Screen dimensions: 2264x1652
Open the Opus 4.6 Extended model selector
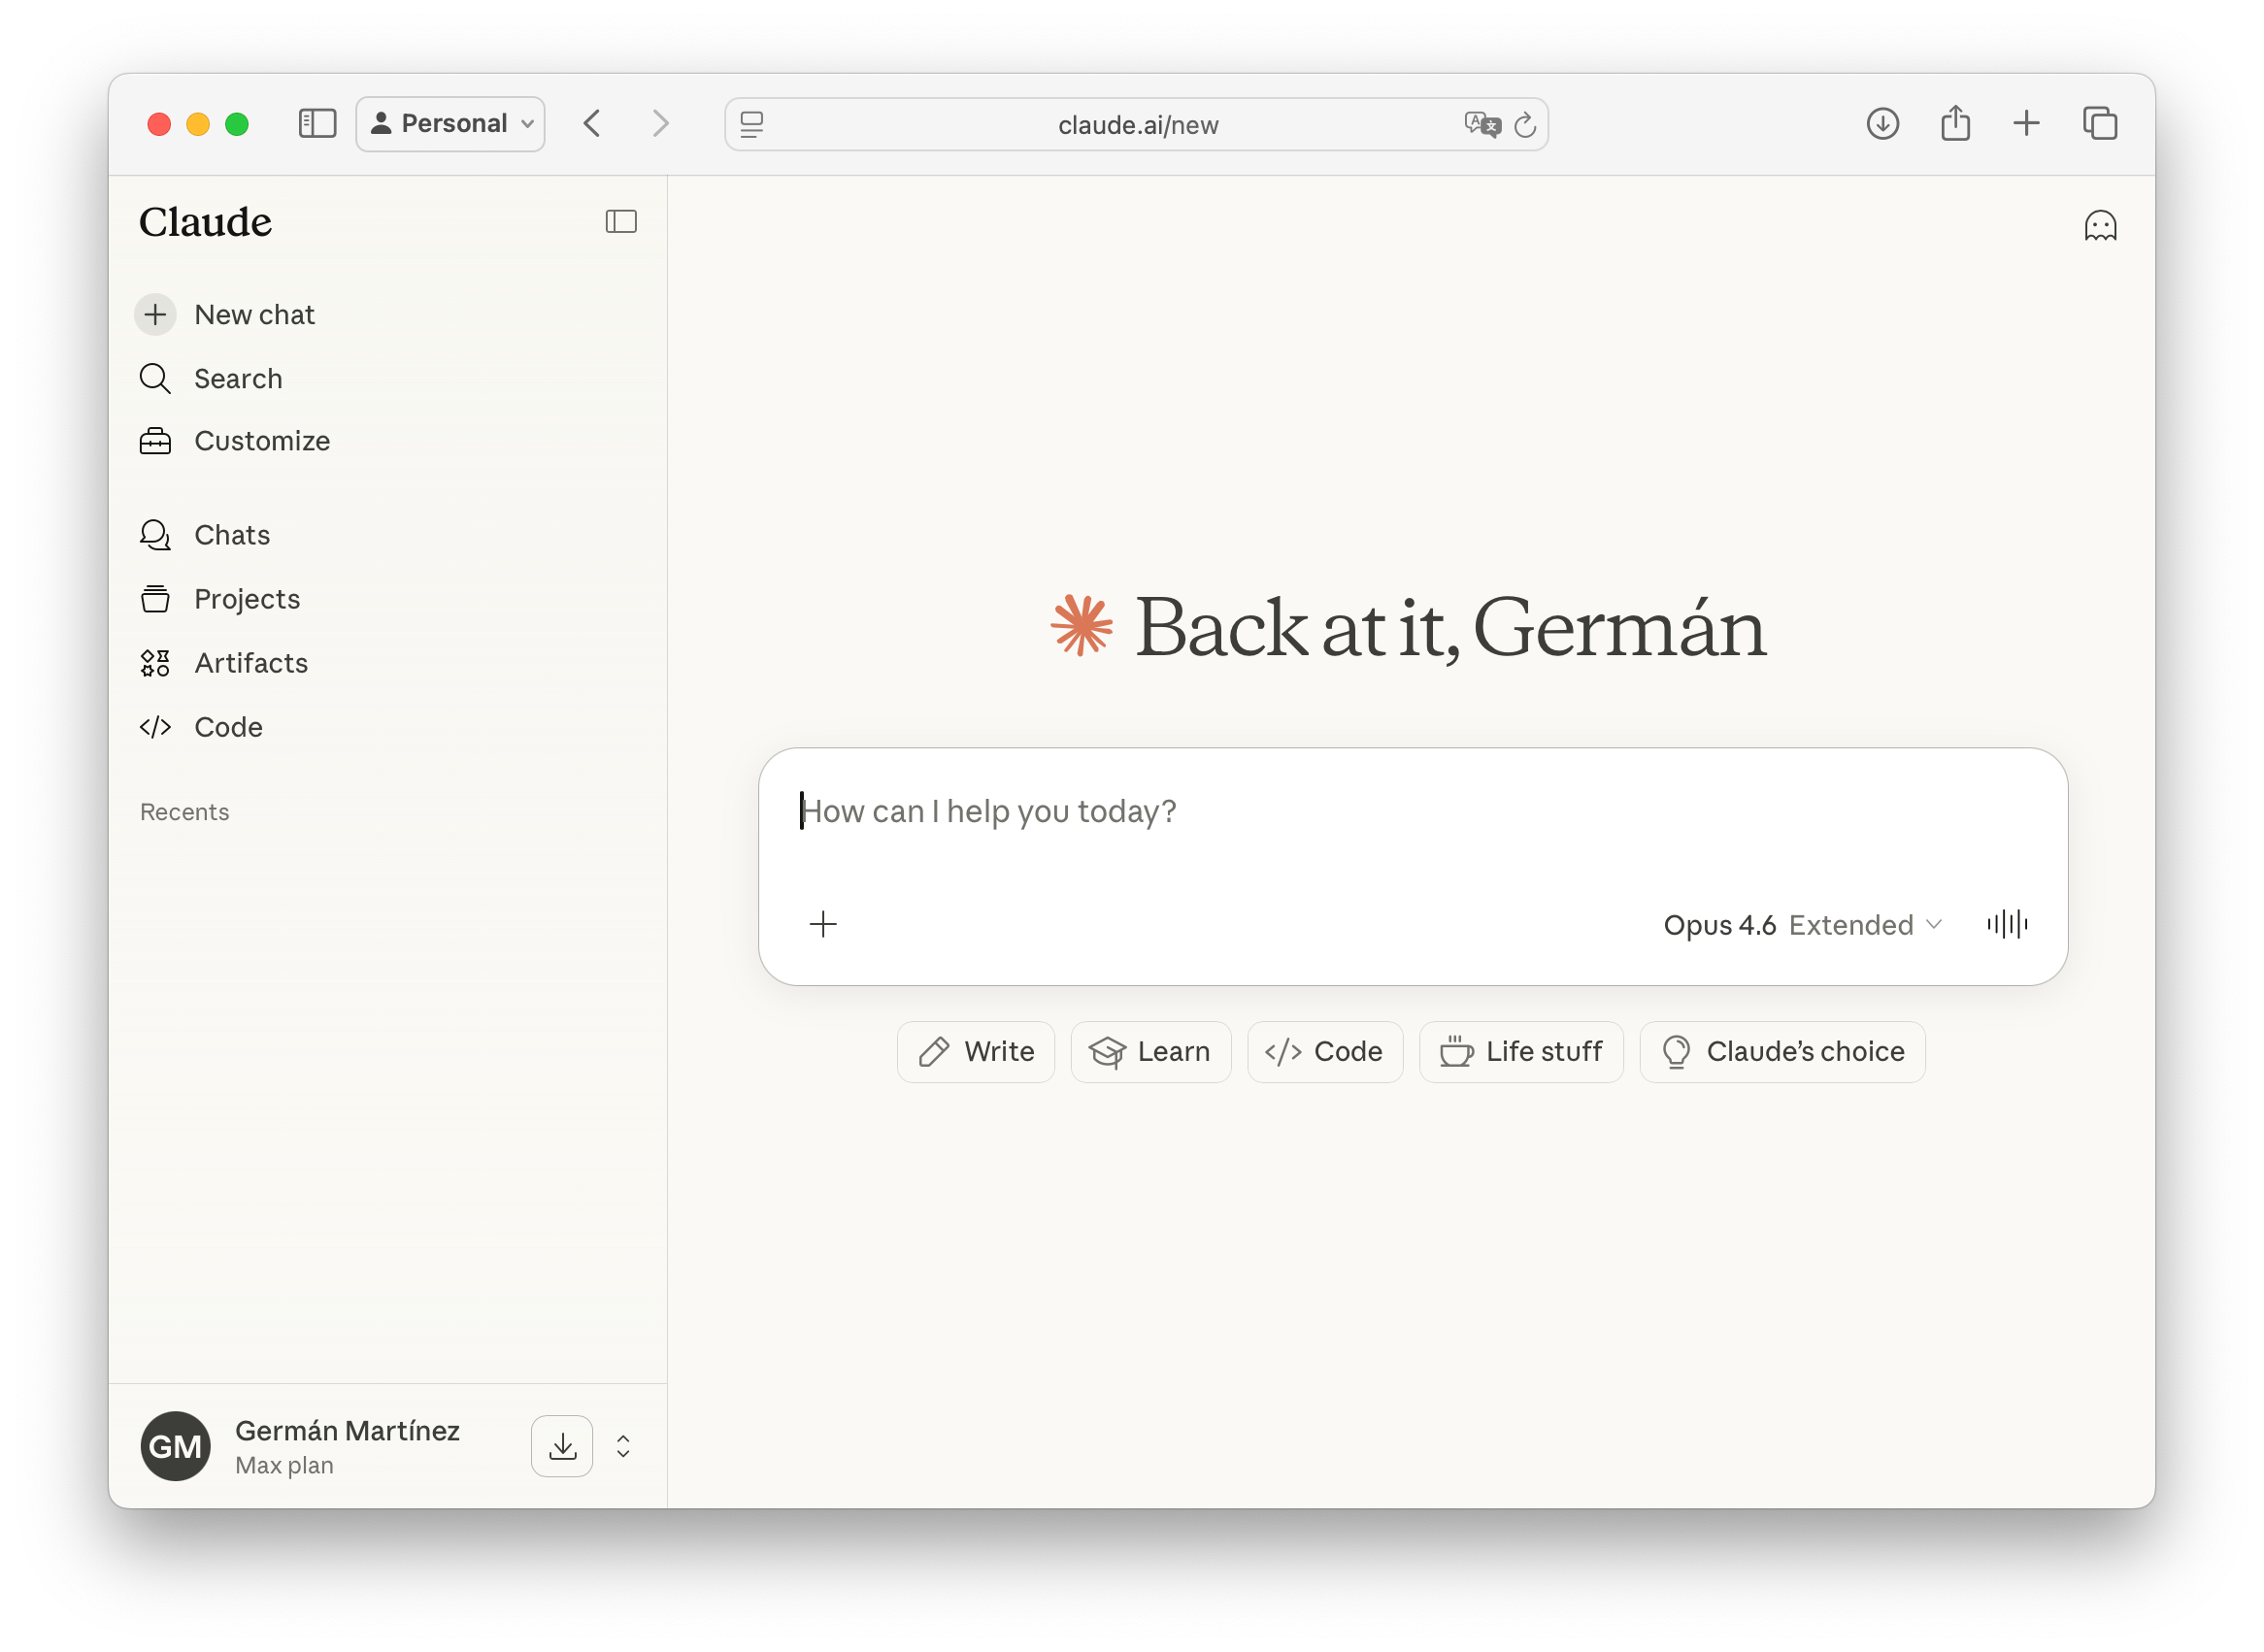point(1802,925)
